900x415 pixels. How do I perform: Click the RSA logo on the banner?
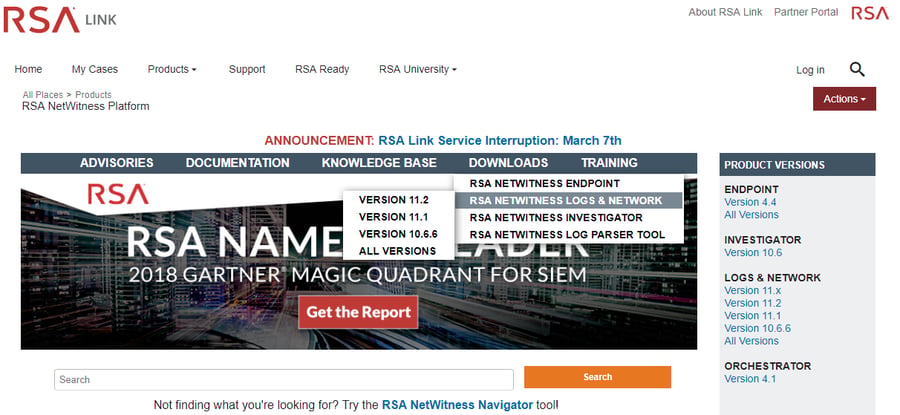(x=118, y=194)
